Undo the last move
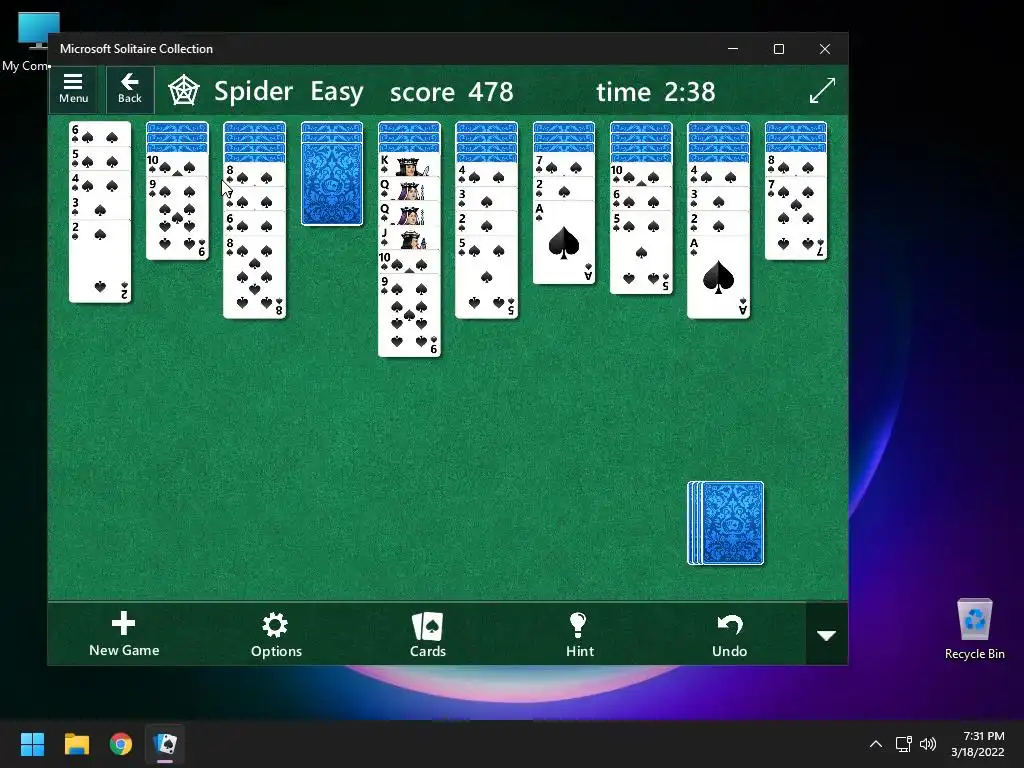Viewport: 1024px width, 768px height. tap(729, 633)
